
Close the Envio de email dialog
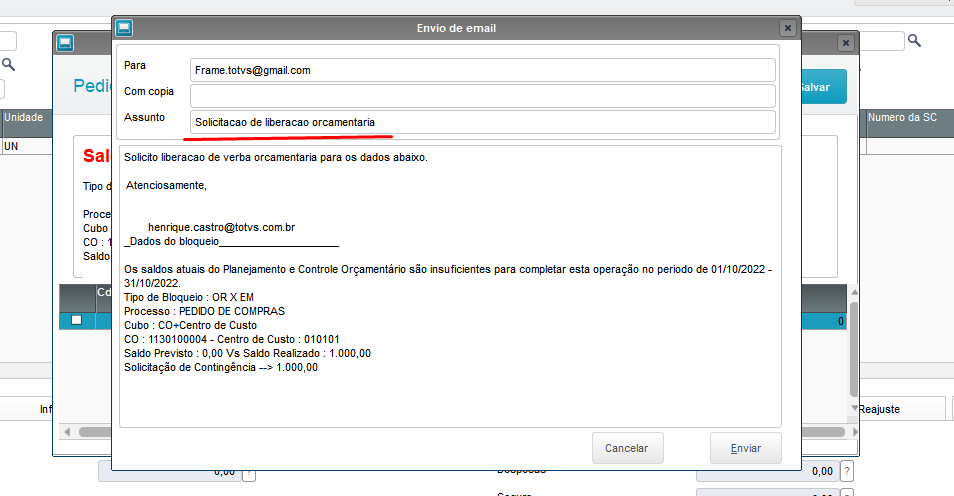(787, 28)
